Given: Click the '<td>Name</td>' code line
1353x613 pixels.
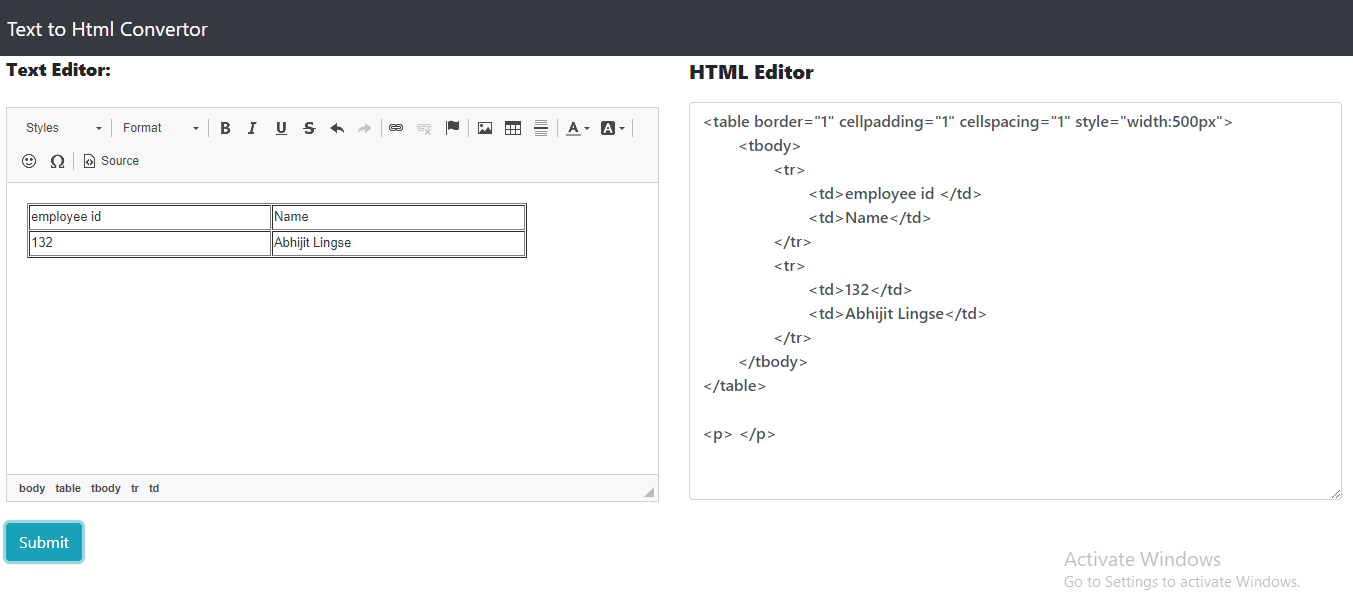Looking at the screenshot, I should [x=870, y=218].
